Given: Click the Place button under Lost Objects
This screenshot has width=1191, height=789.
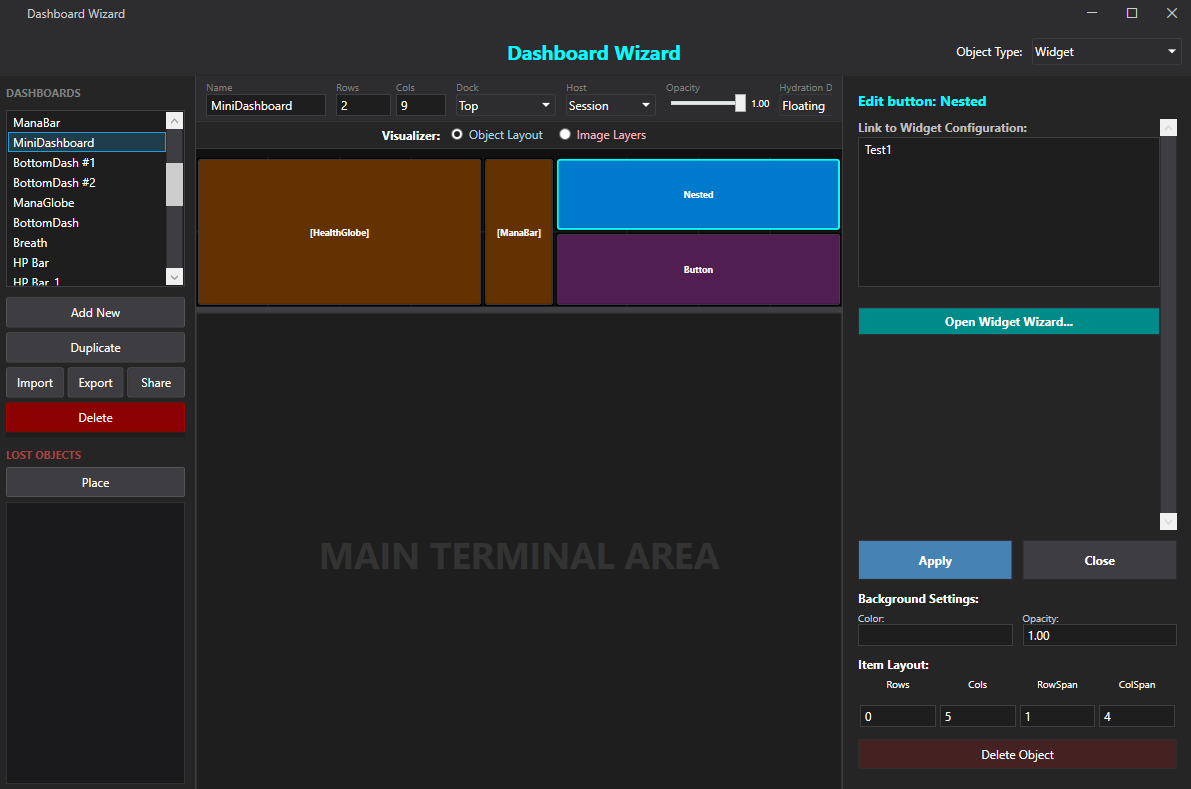Looking at the screenshot, I should (96, 482).
